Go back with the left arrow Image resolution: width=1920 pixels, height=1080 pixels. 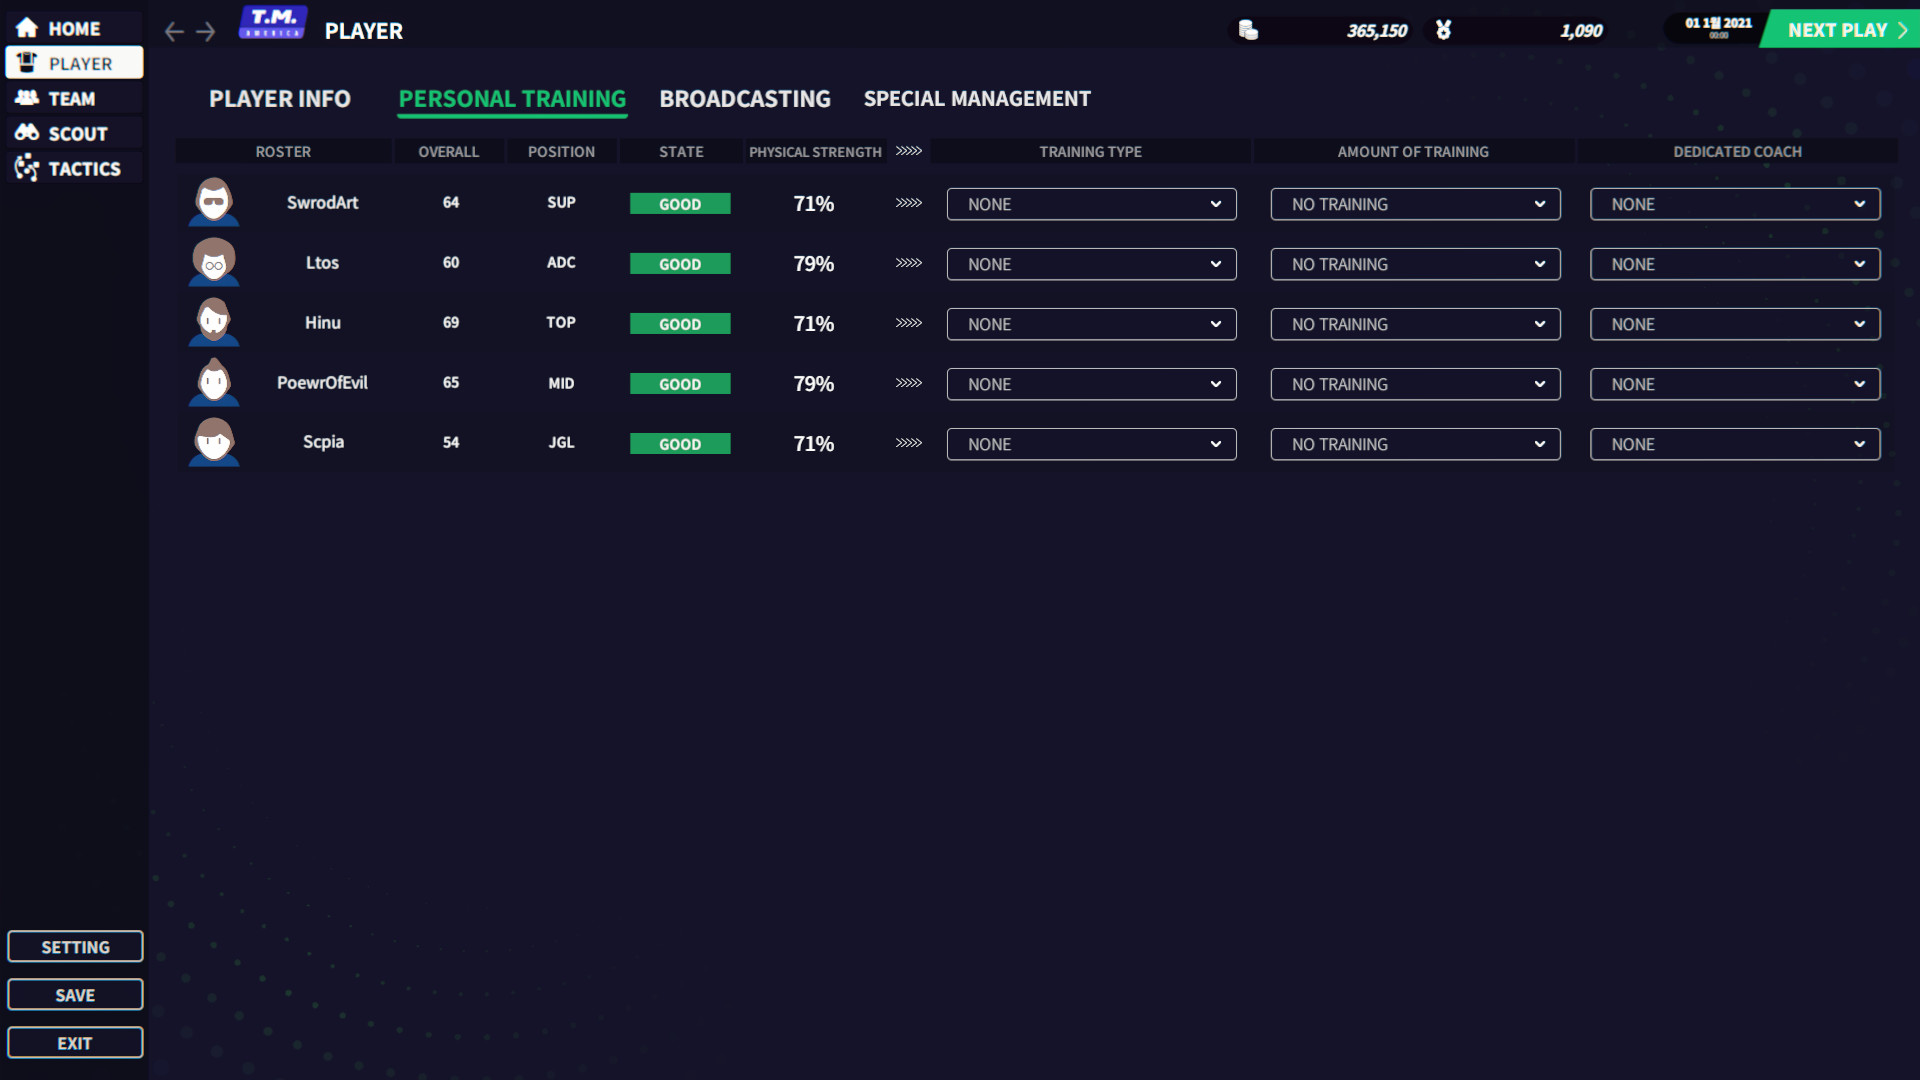(x=174, y=31)
